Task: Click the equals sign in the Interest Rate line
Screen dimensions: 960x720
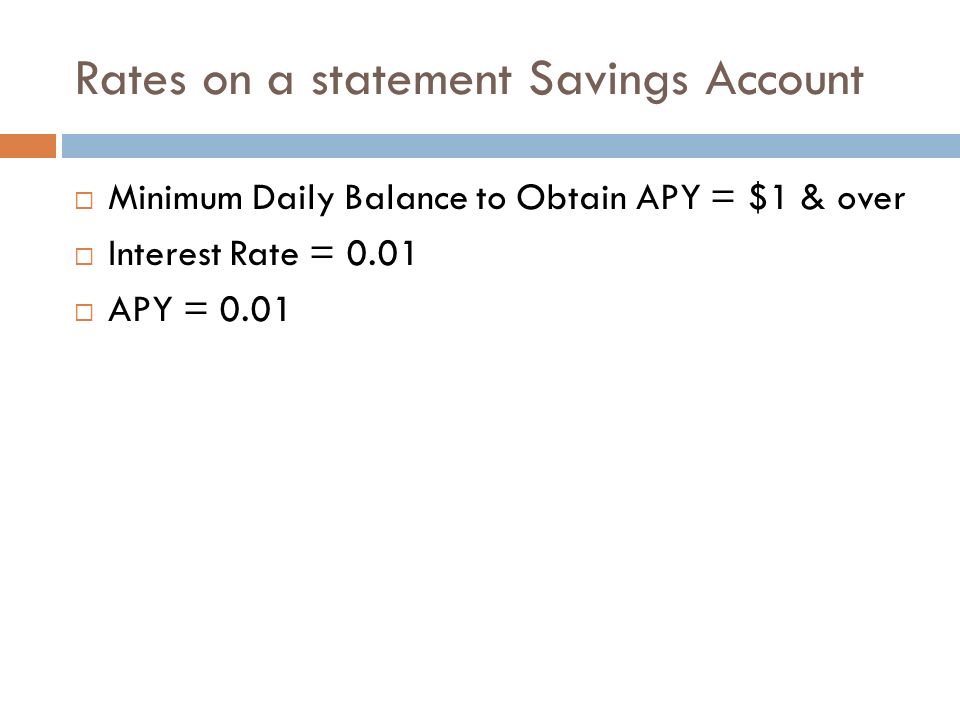Action: pos(322,253)
